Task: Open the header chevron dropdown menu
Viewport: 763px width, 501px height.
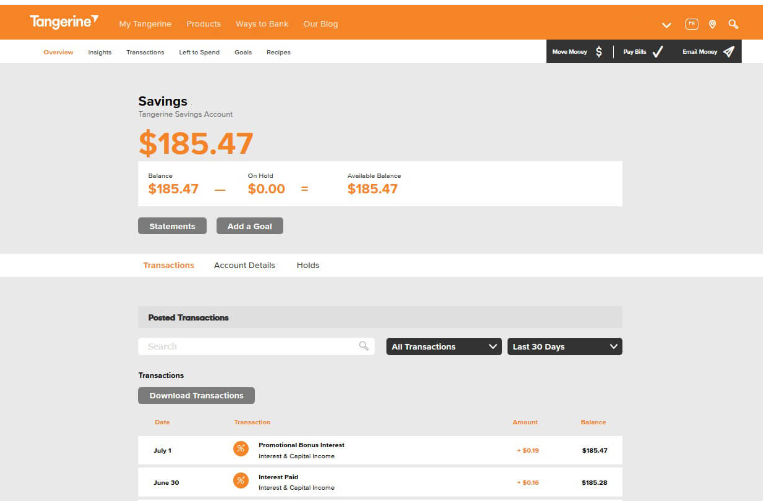Action: pos(666,25)
